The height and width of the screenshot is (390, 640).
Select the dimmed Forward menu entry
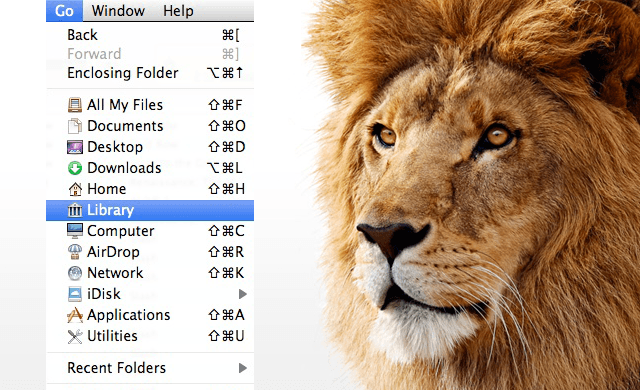click(x=94, y=54)
